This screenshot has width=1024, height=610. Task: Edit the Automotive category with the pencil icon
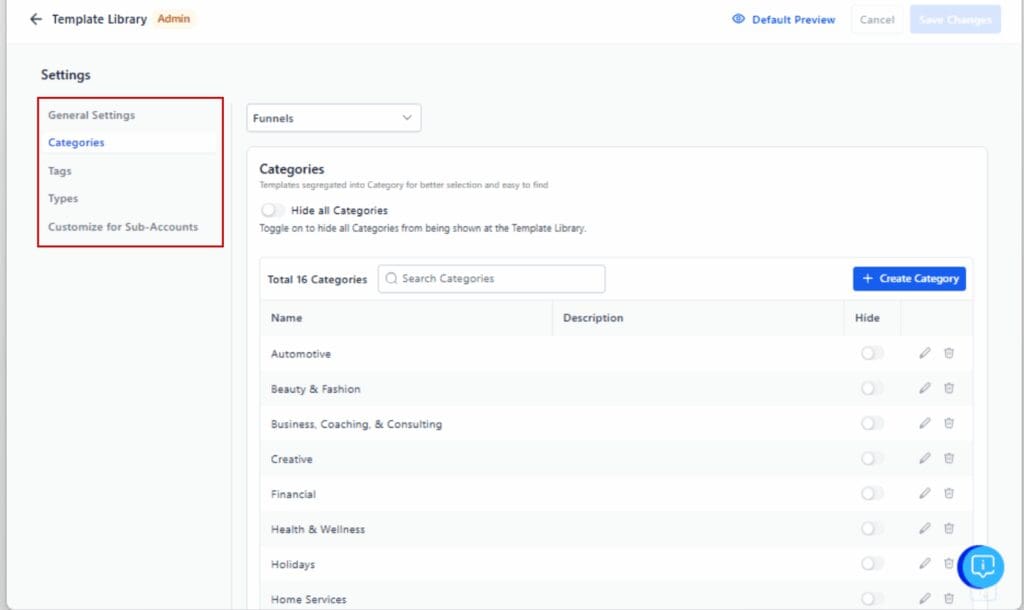(924, 353)
